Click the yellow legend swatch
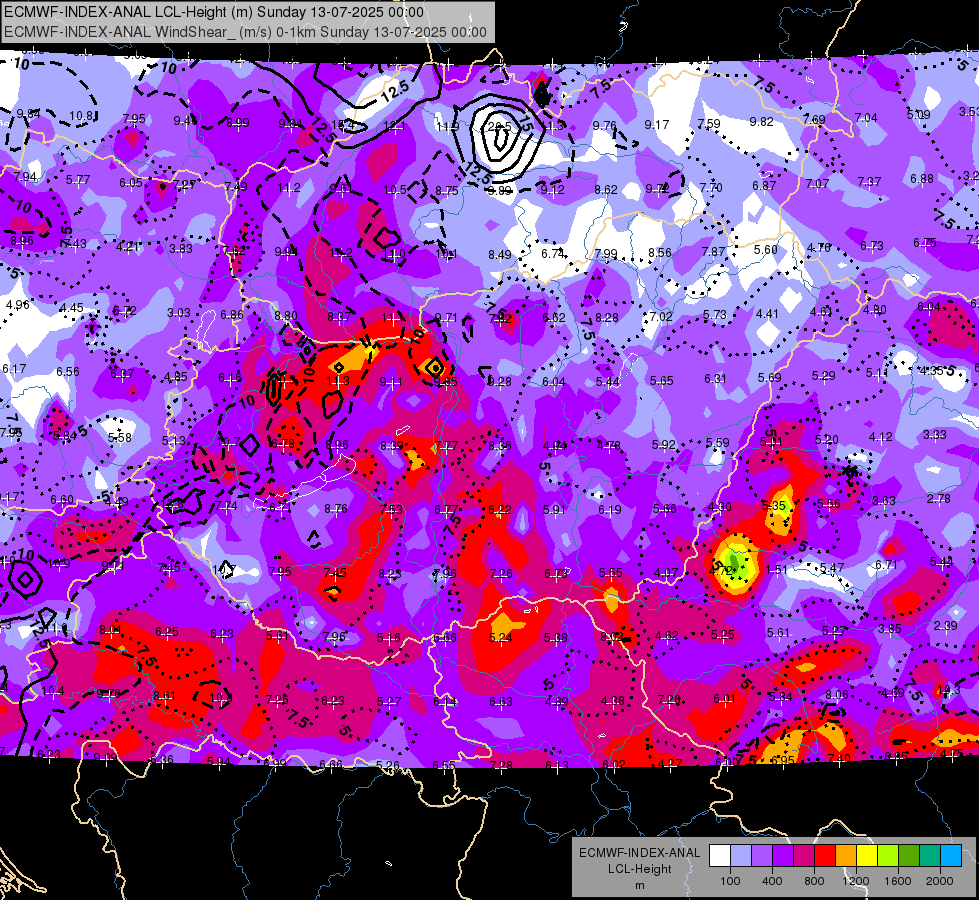This screenshot has width=979, height=900. [x=867, y=856]
